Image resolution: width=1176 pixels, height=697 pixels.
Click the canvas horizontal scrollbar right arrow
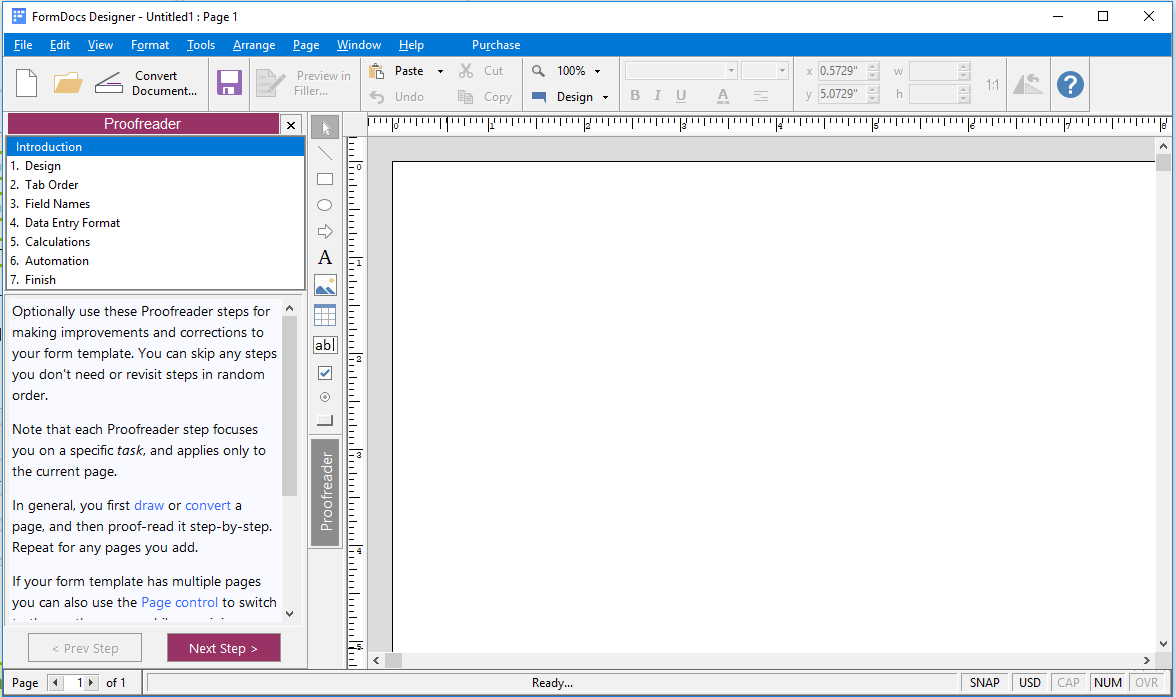click(1147, 660)
